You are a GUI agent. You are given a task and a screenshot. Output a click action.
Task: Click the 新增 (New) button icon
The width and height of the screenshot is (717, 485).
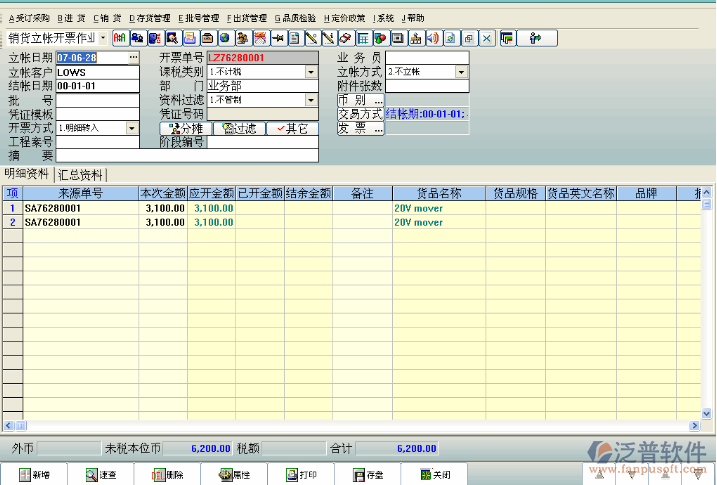(24, 474)
